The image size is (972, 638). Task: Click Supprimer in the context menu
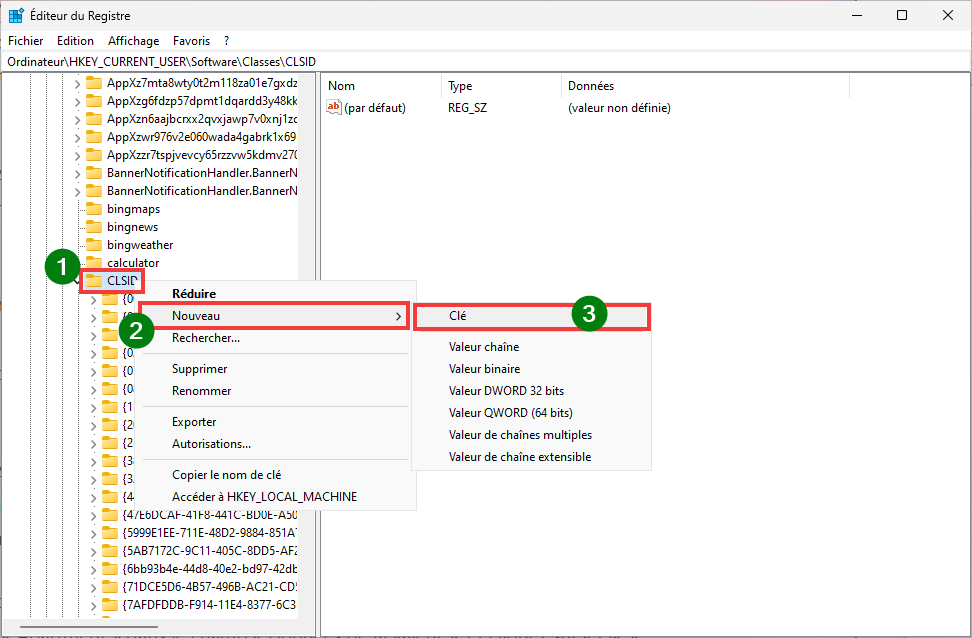pos(200,369)
